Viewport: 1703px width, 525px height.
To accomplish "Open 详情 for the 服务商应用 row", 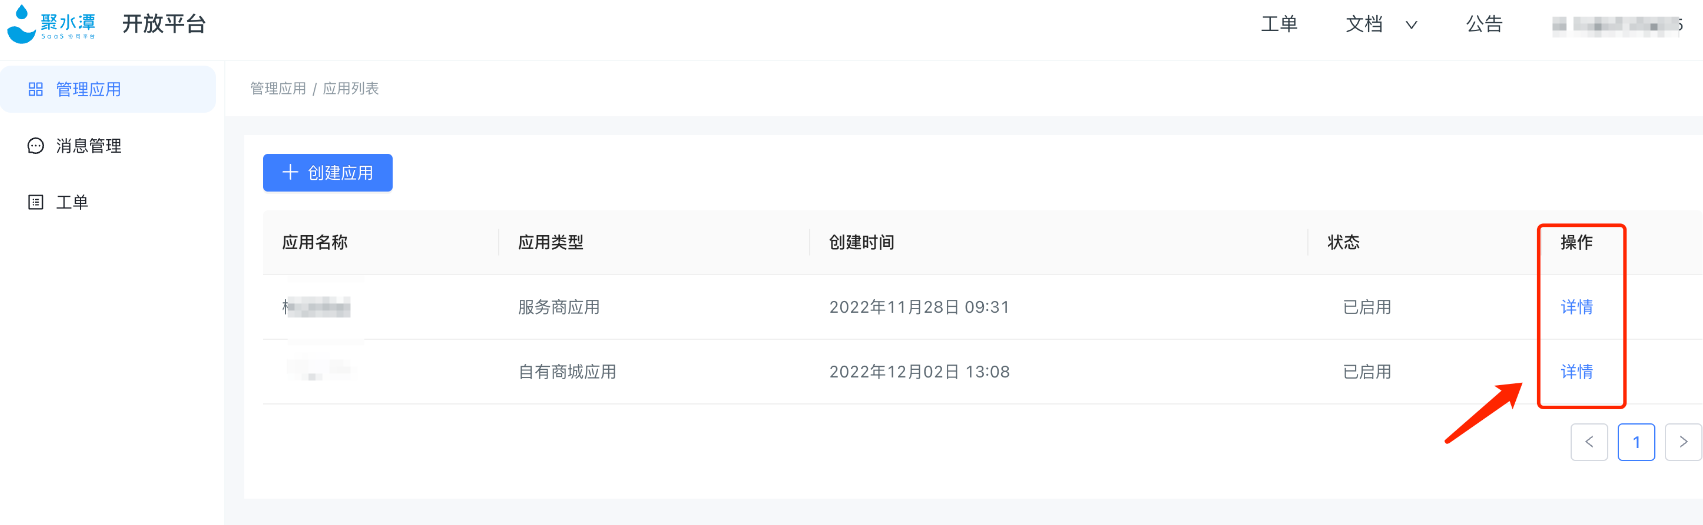I will (x=1576, y=307).
